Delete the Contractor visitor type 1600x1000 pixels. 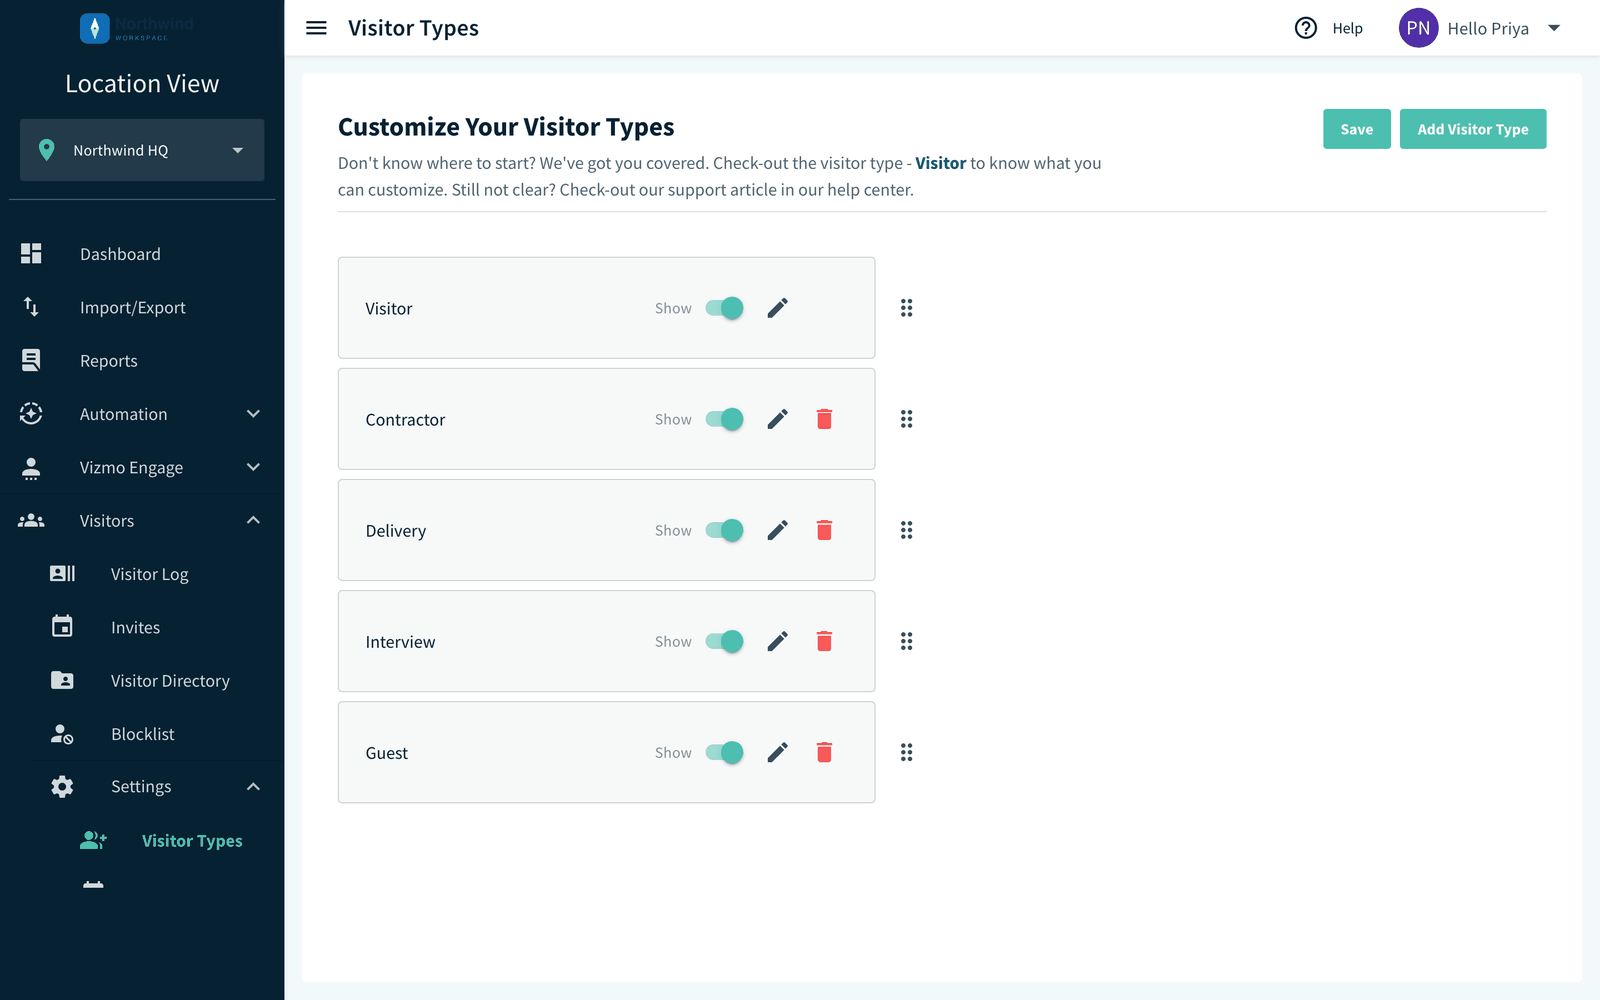824,419
